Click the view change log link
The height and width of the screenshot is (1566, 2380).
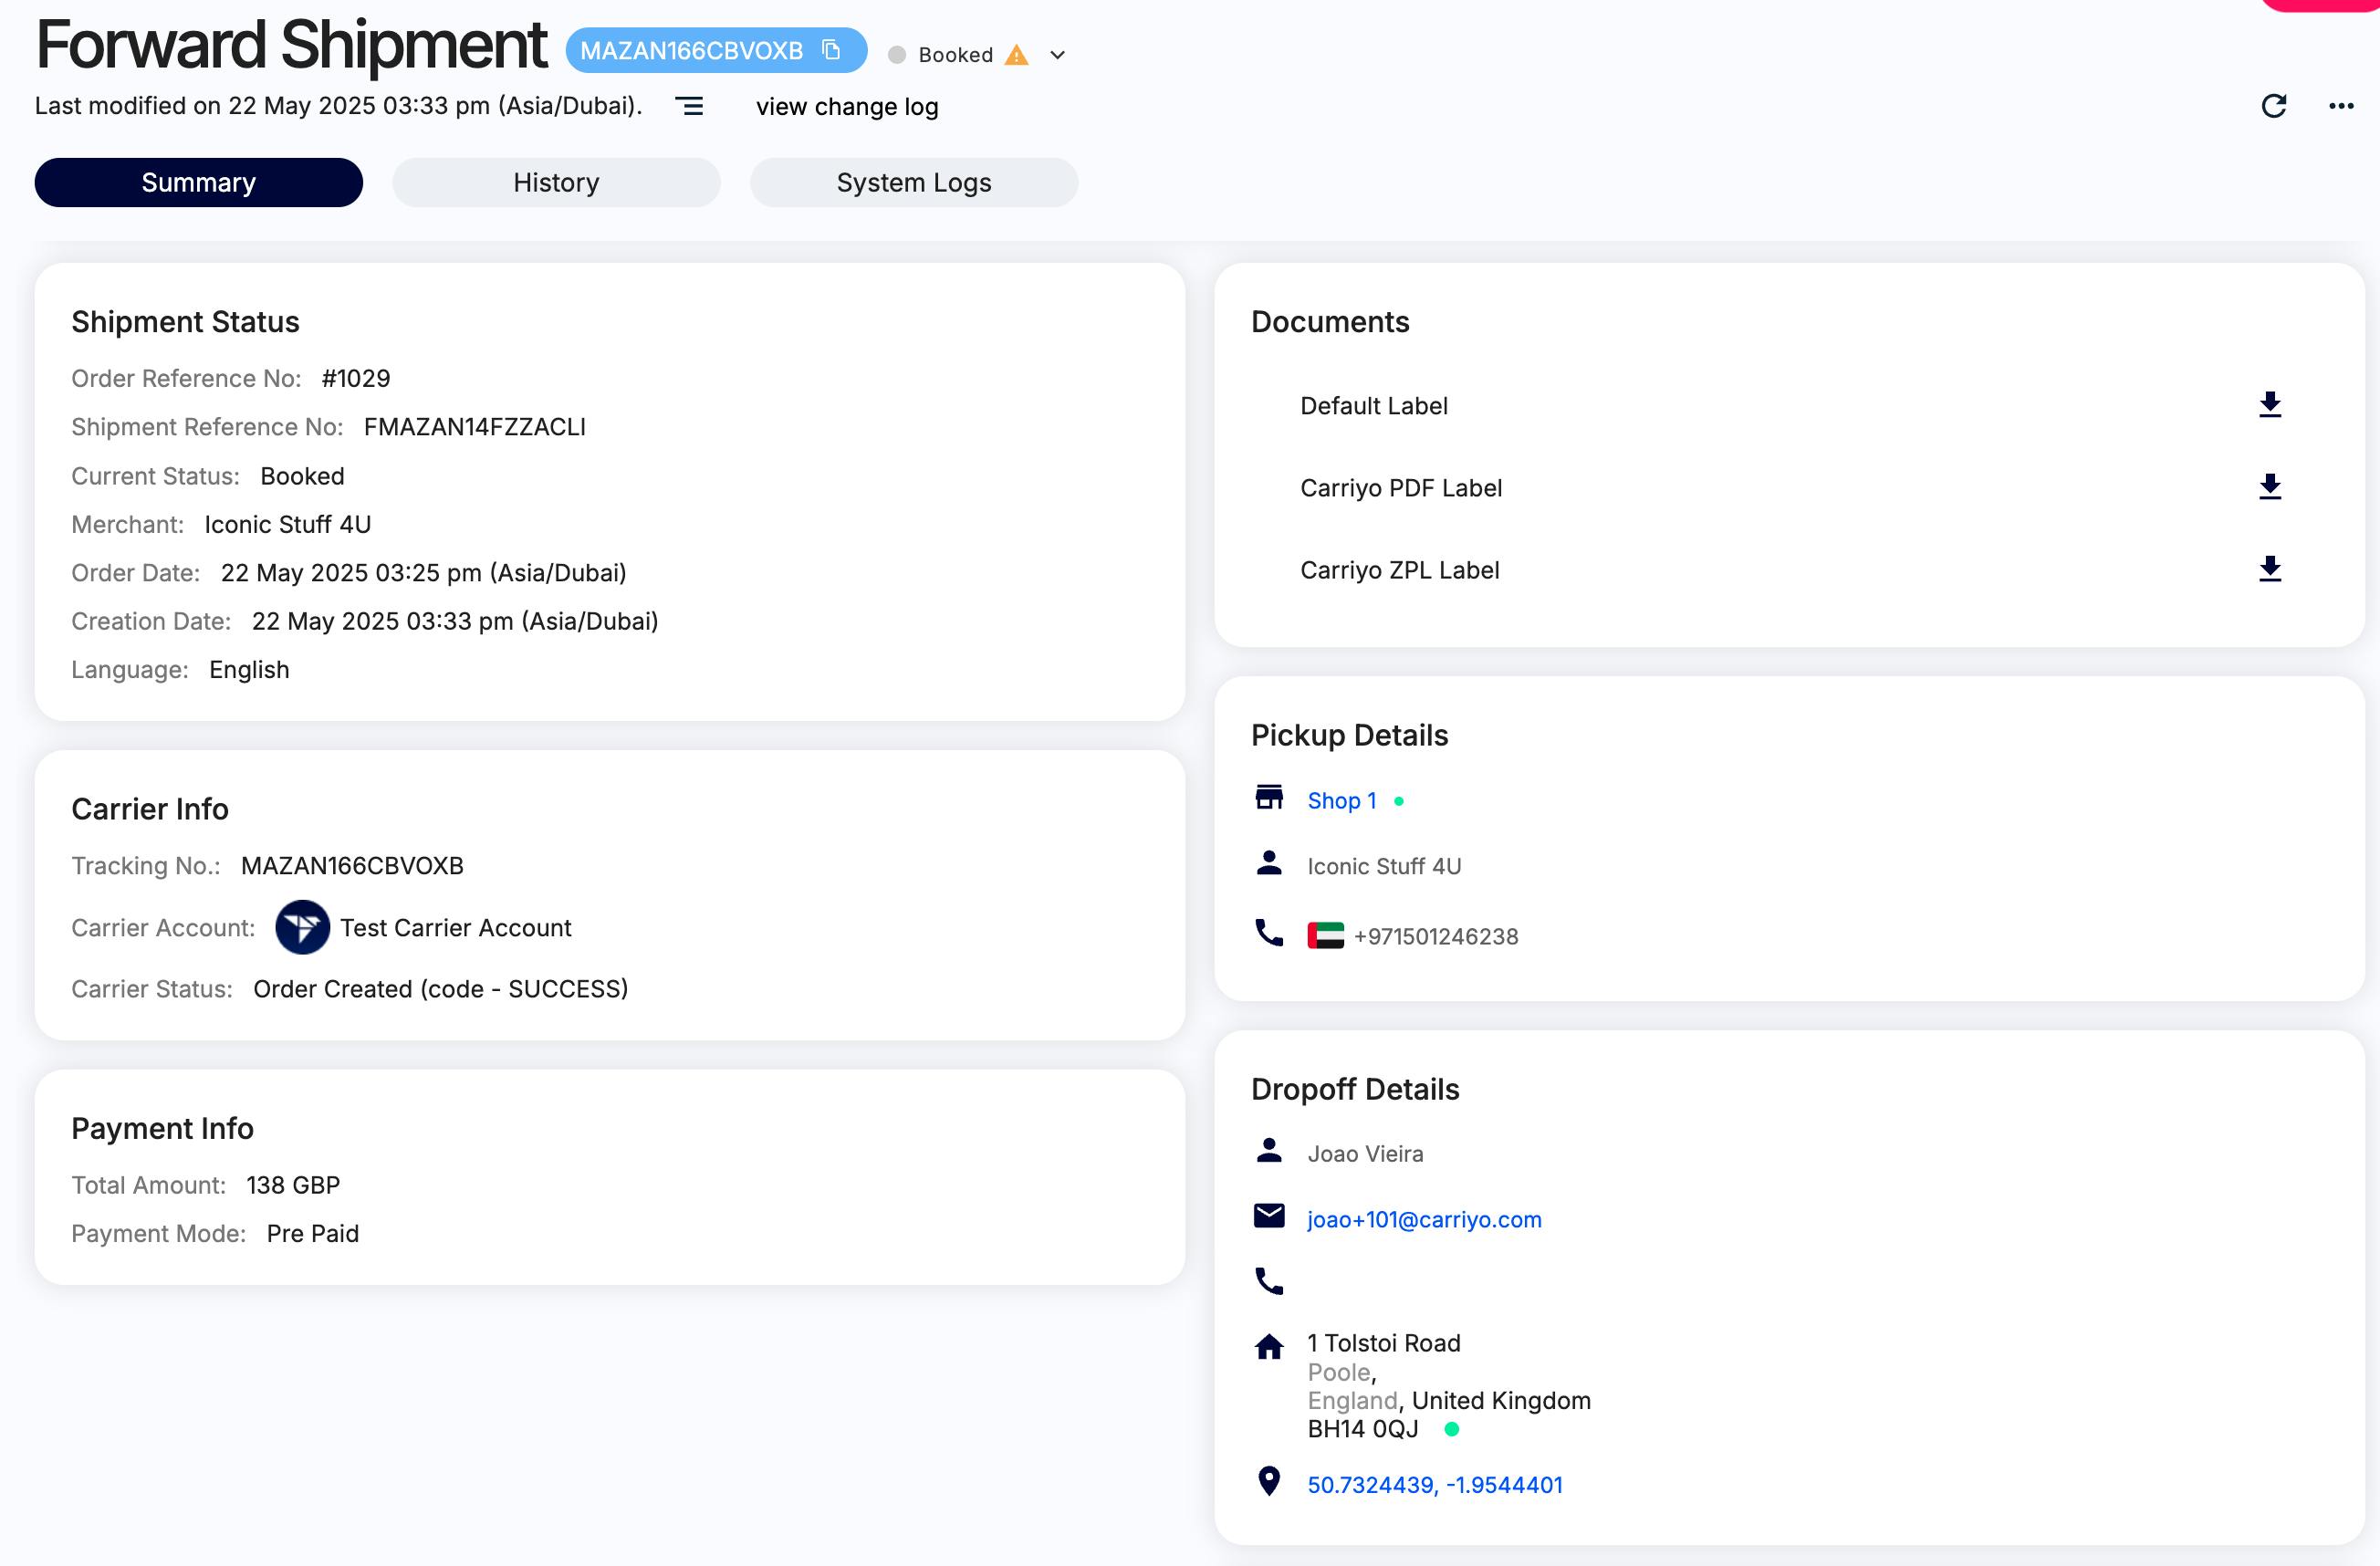847,106
